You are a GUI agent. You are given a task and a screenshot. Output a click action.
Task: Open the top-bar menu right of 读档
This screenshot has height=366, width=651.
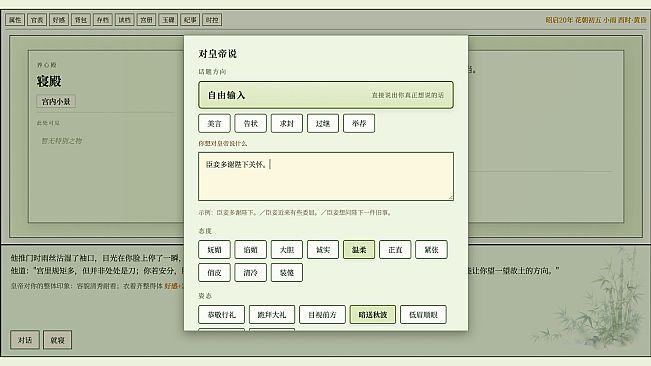(x=146, y=20)
